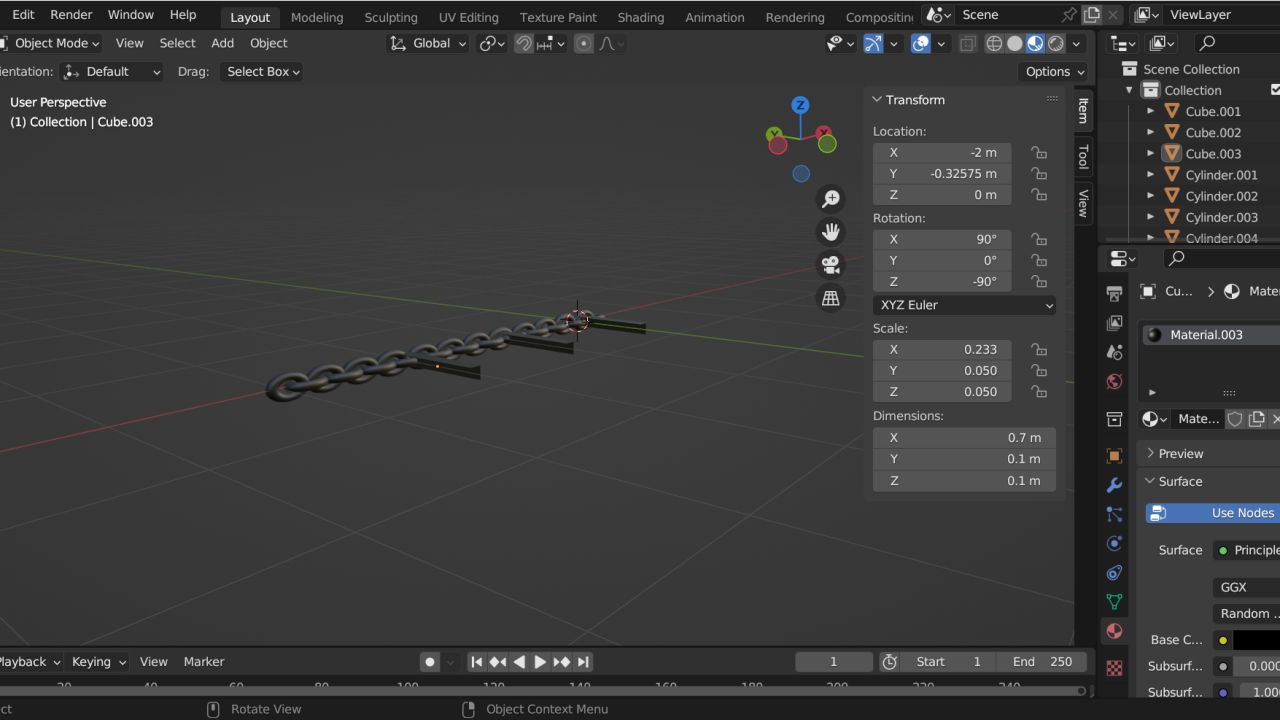This screenshot has height=720, width=1280.
Task: Lock Scale Y with its padlock
Action: point(1039,370)
